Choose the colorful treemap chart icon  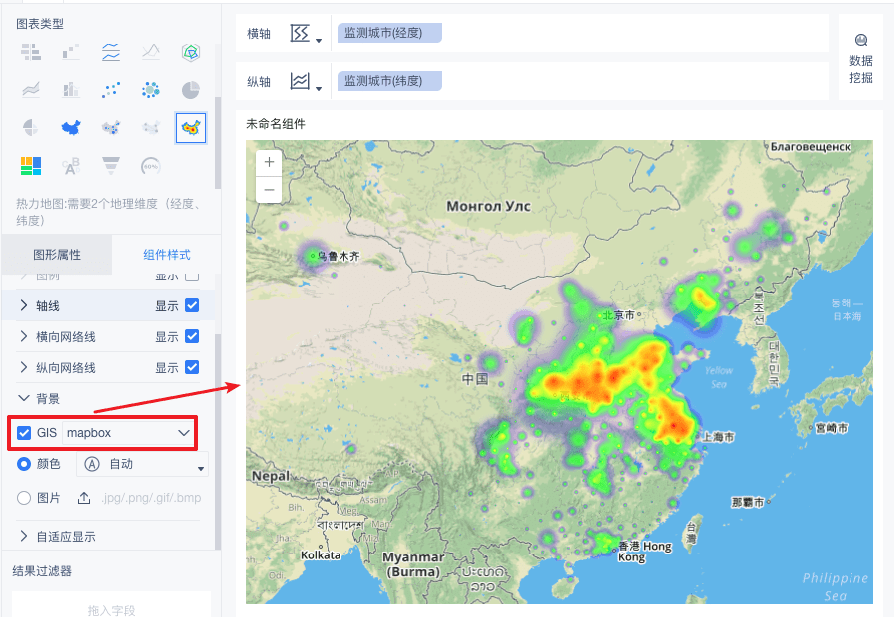pyautogui.click(x=31, y=166)
